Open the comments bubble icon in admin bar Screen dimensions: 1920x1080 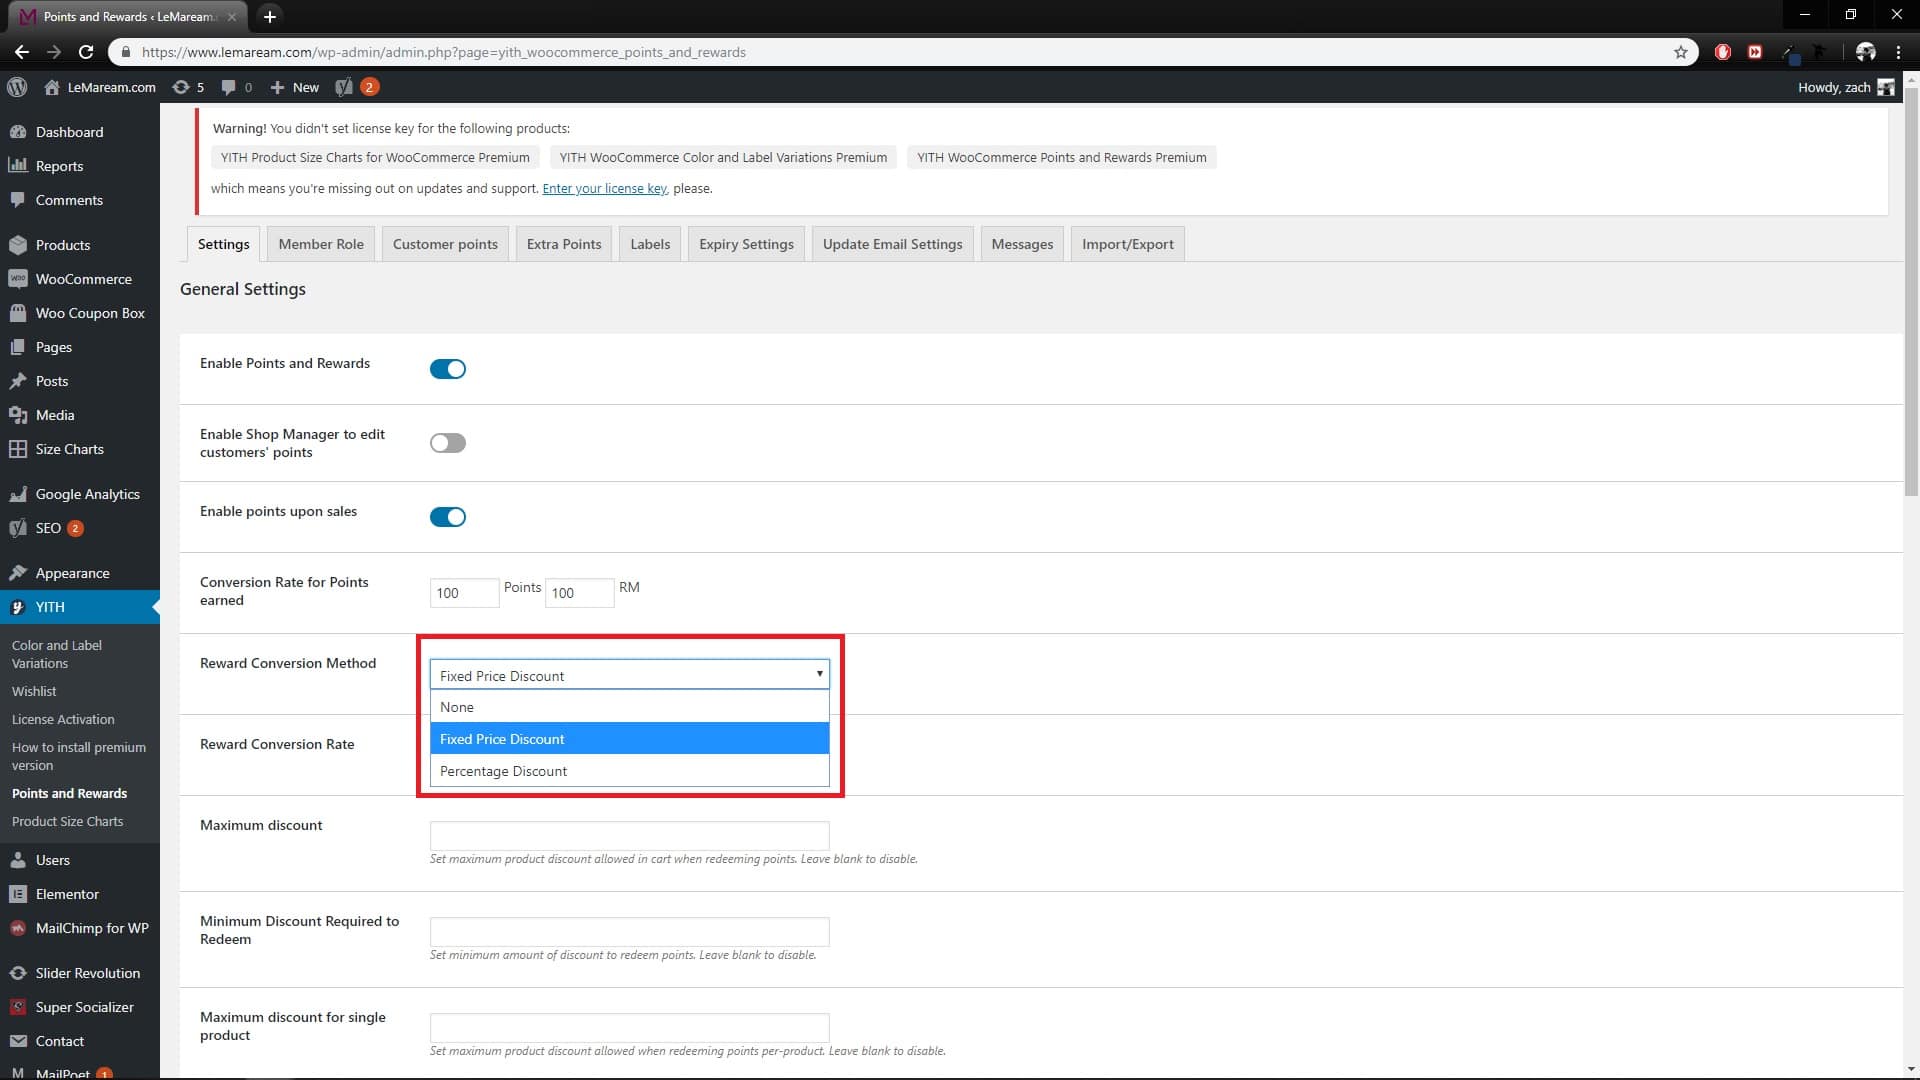click(229, 87)
